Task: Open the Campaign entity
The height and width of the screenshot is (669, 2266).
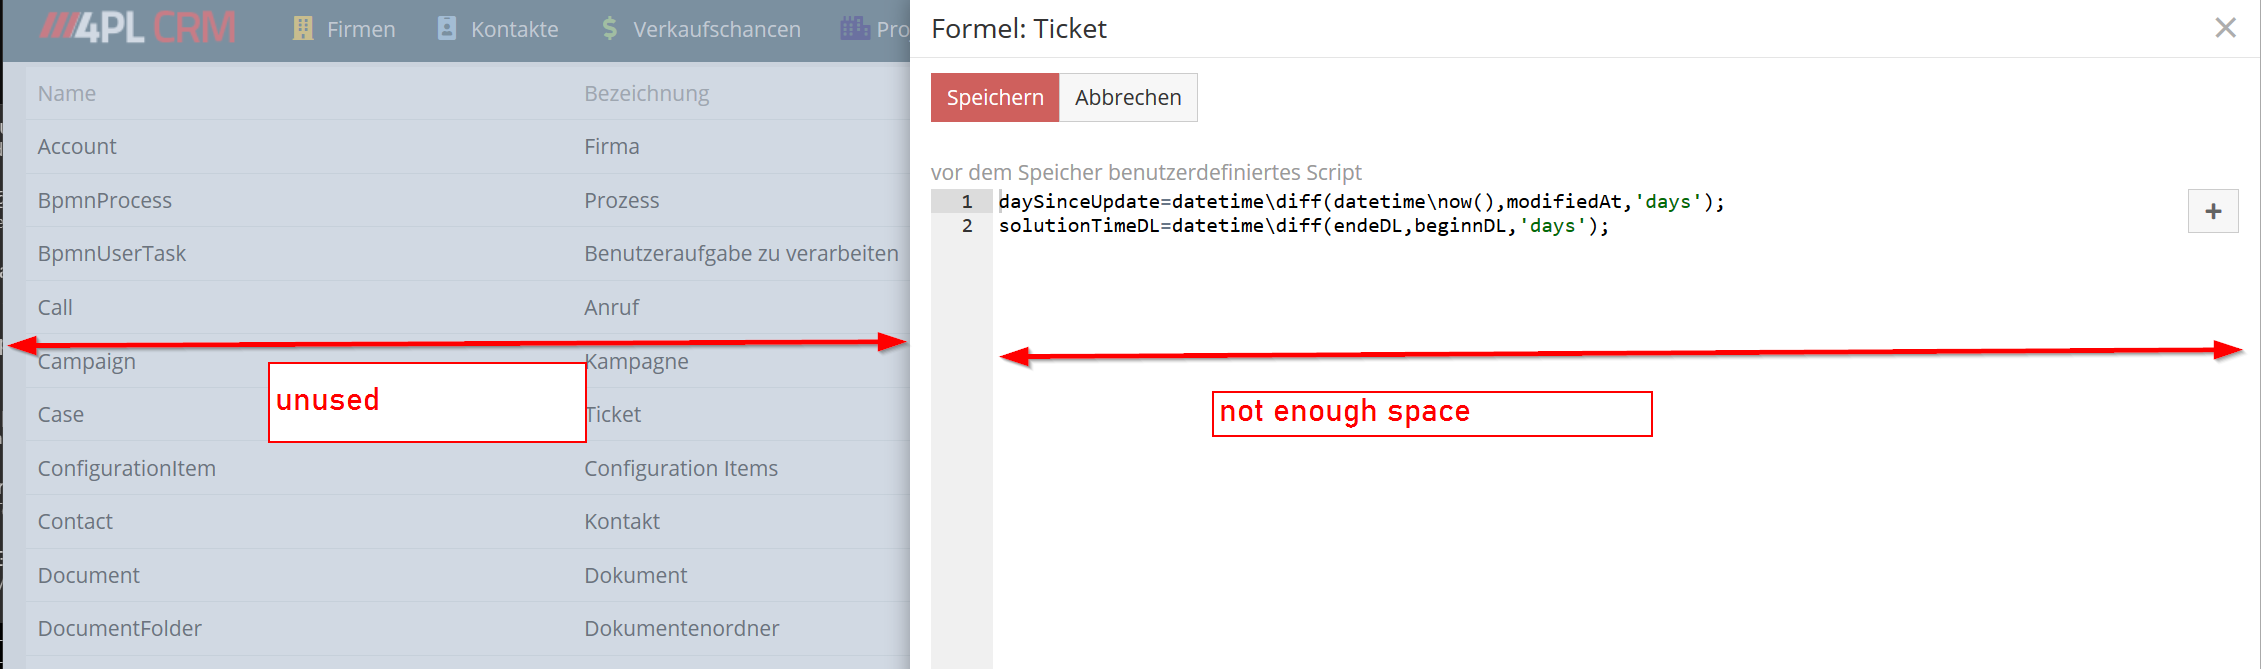Action: point(87,362)
